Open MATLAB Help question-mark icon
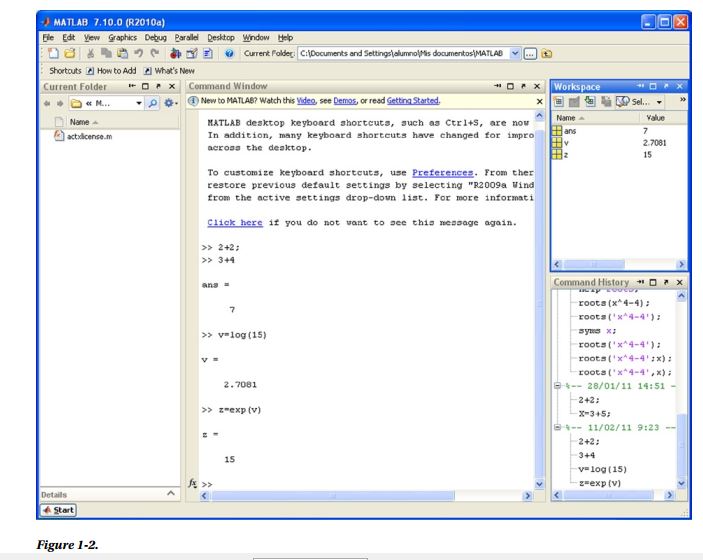Viewport: 703px width, 560px height. pos(229,53)
